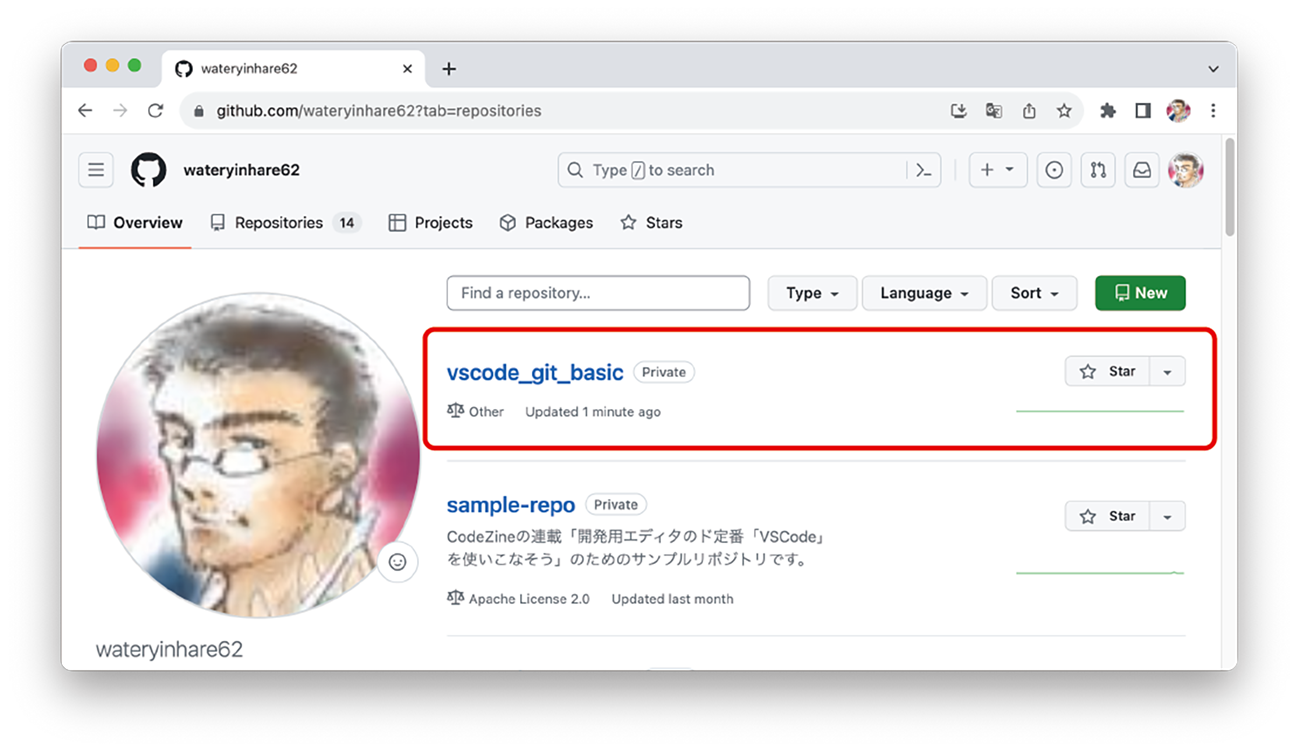The width and height of the screenshot is (1300, 752).
Task: Click the large profile avatar picture
Action: [258, 455]
